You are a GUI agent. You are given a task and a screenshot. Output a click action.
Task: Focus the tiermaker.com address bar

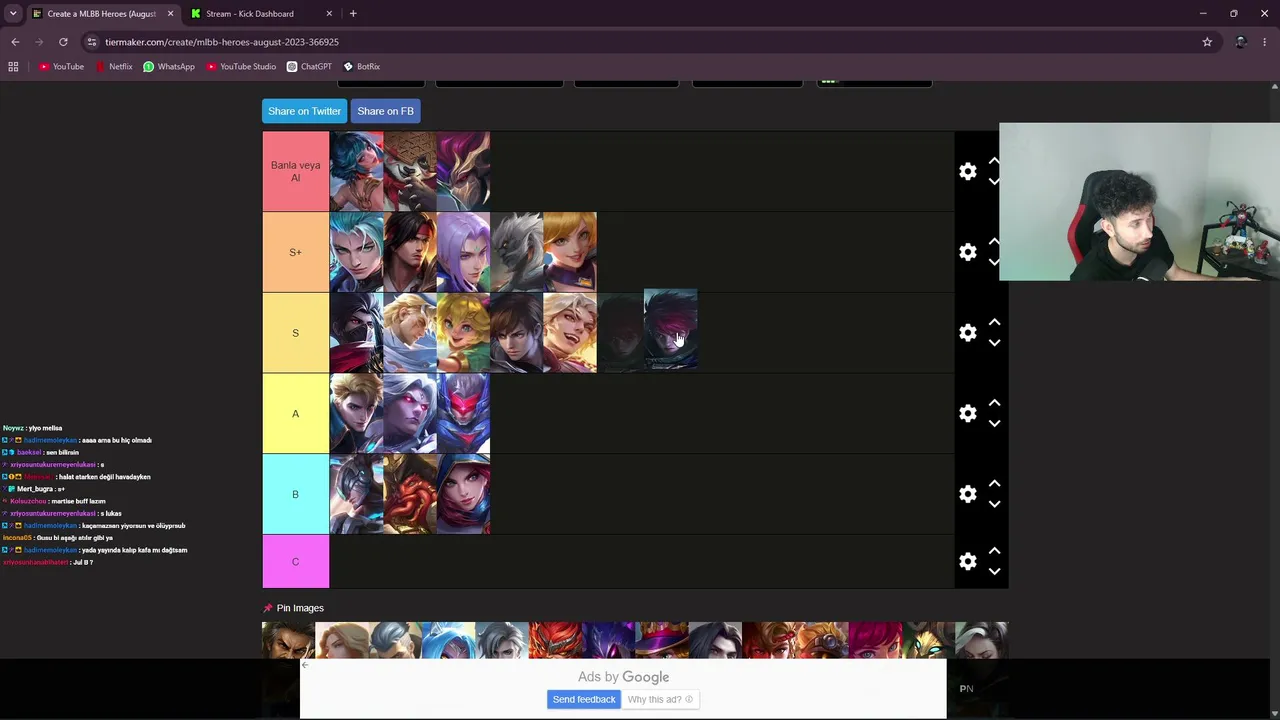pos(640,42)
